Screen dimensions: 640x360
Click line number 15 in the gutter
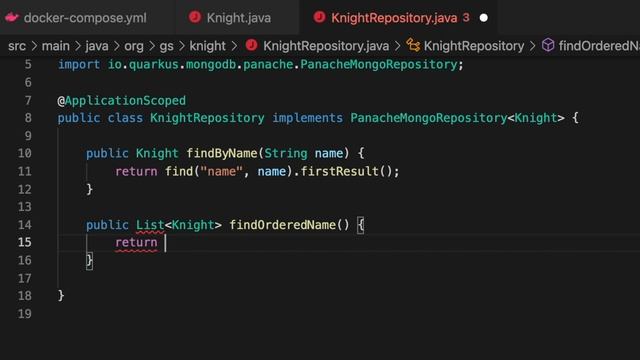coord(24,242)
